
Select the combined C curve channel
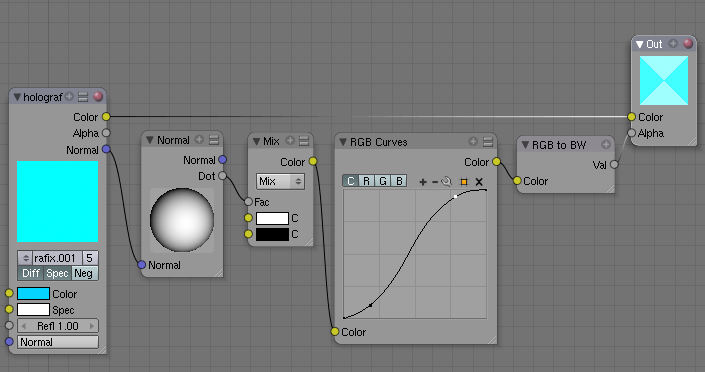pos(351,181)
